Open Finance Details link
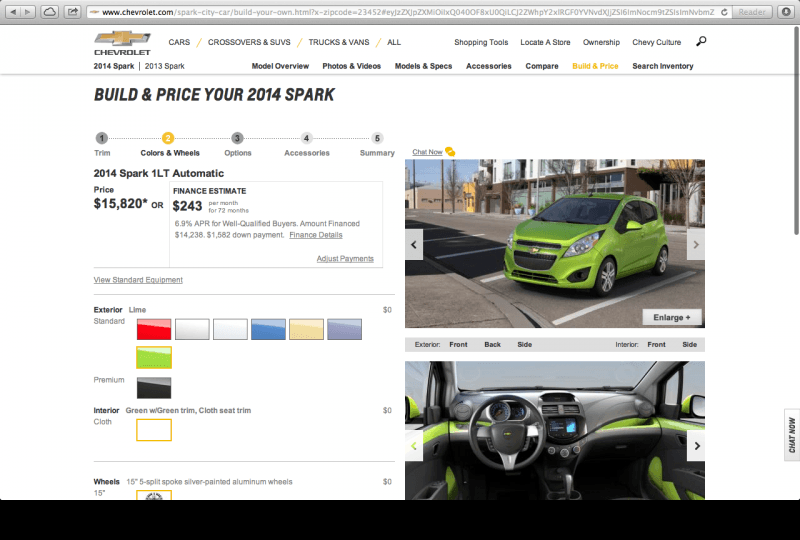The height and width of the screenshot is (540, 800). [x=316, y=235]
